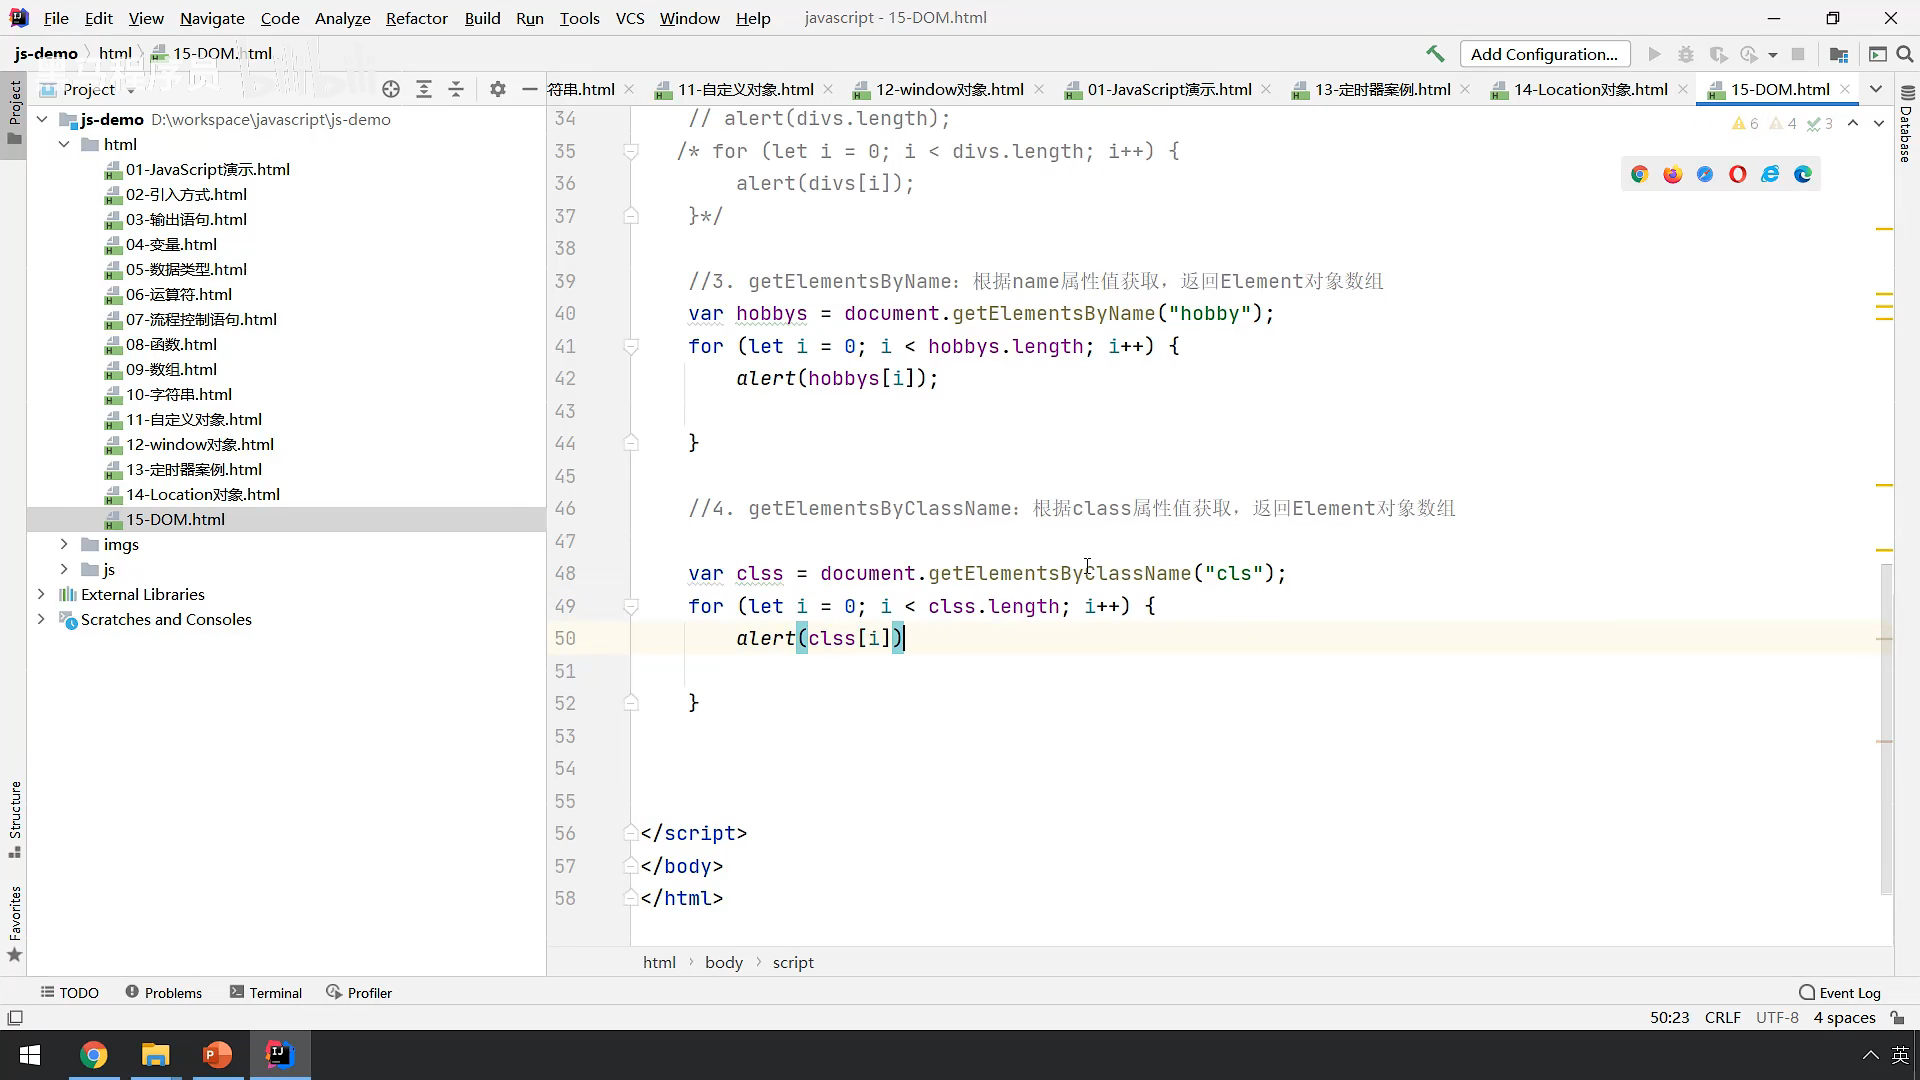Click Select Opened File target icon

coord(391,89)
